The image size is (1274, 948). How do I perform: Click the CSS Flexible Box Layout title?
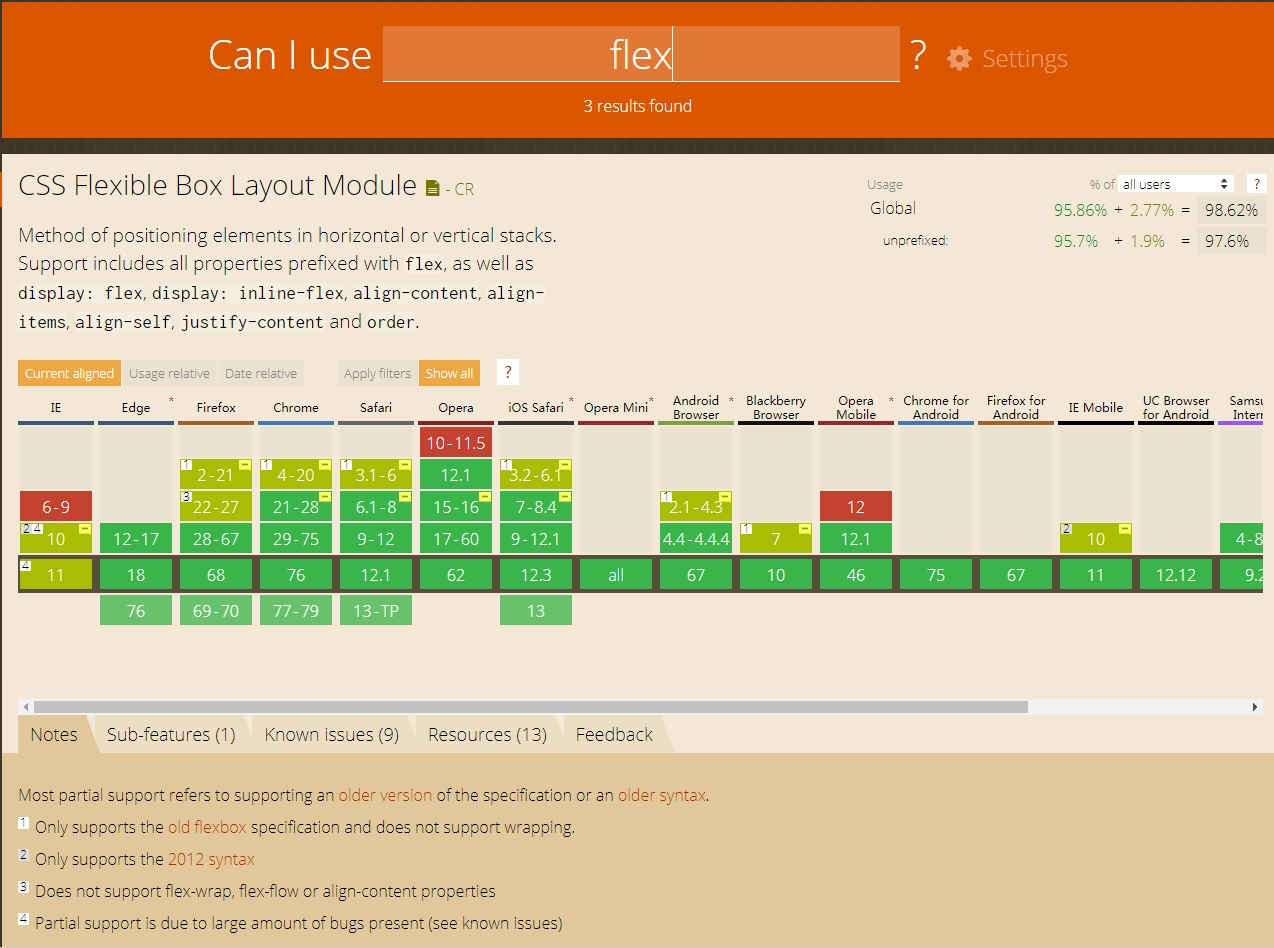(x=217, y=186)
